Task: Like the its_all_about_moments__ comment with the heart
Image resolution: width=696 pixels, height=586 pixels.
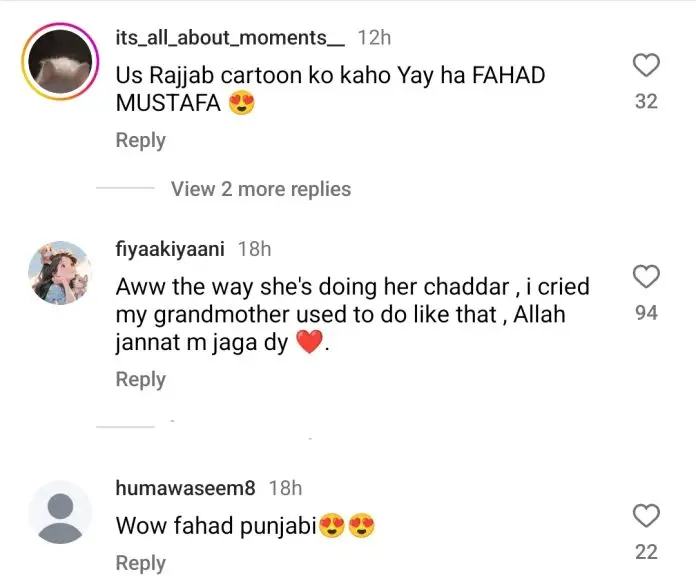Action: 647,66
